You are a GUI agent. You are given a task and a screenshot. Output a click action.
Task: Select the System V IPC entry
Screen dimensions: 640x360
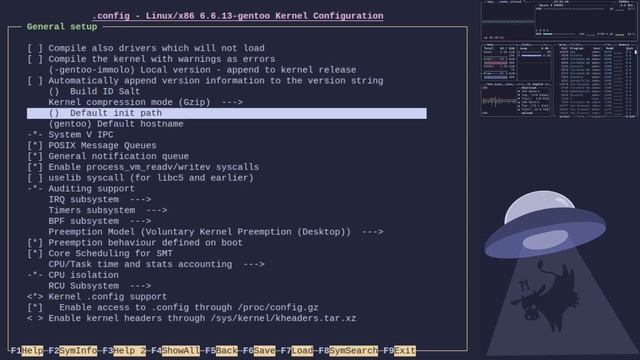click(x=70, y=135)
